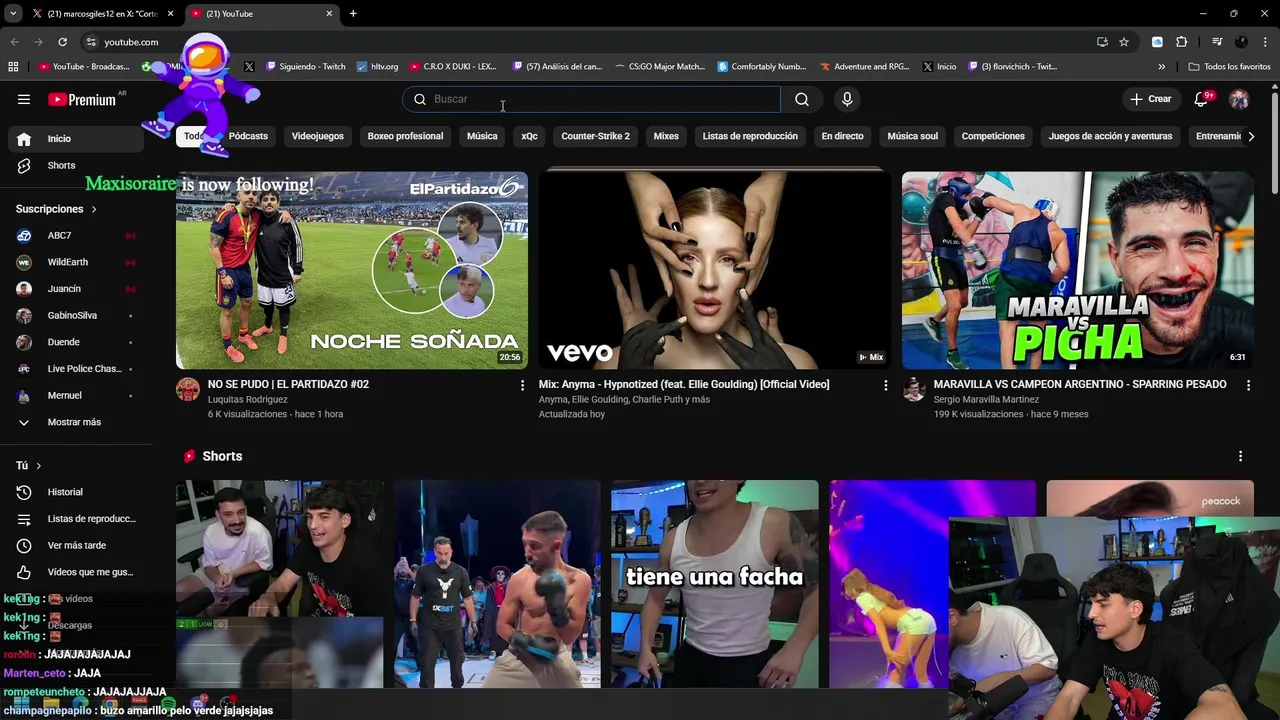Expand the Tú section chevron
The width and height of the screenshot is (1280, 720).
39,465
